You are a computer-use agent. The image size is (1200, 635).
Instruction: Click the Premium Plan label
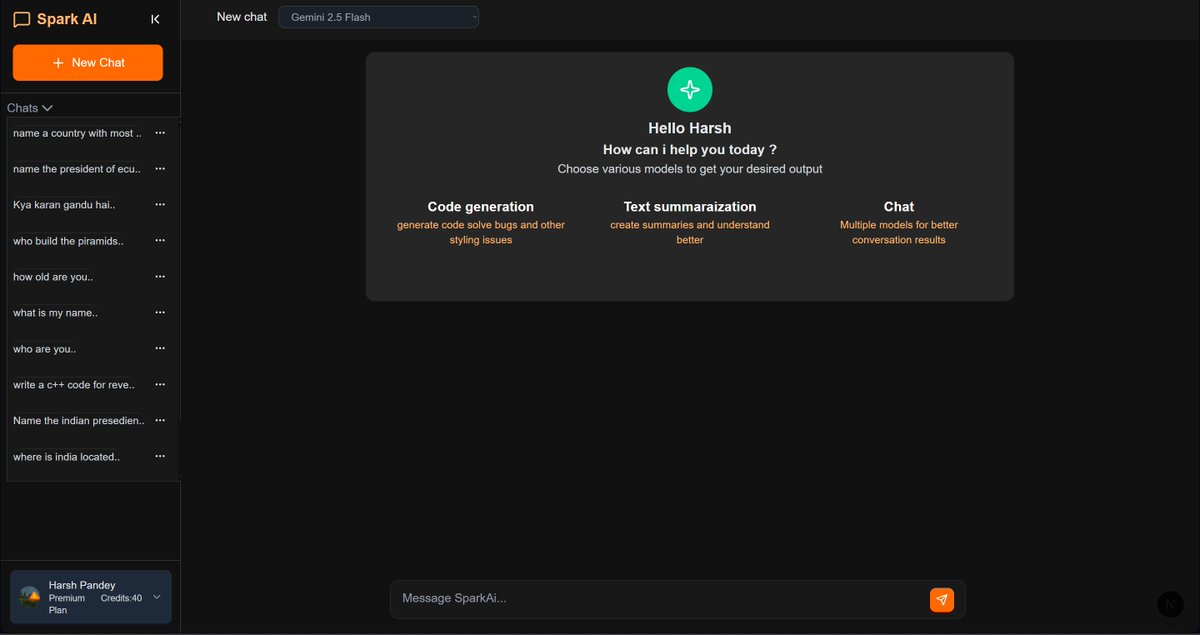point(67,604)
